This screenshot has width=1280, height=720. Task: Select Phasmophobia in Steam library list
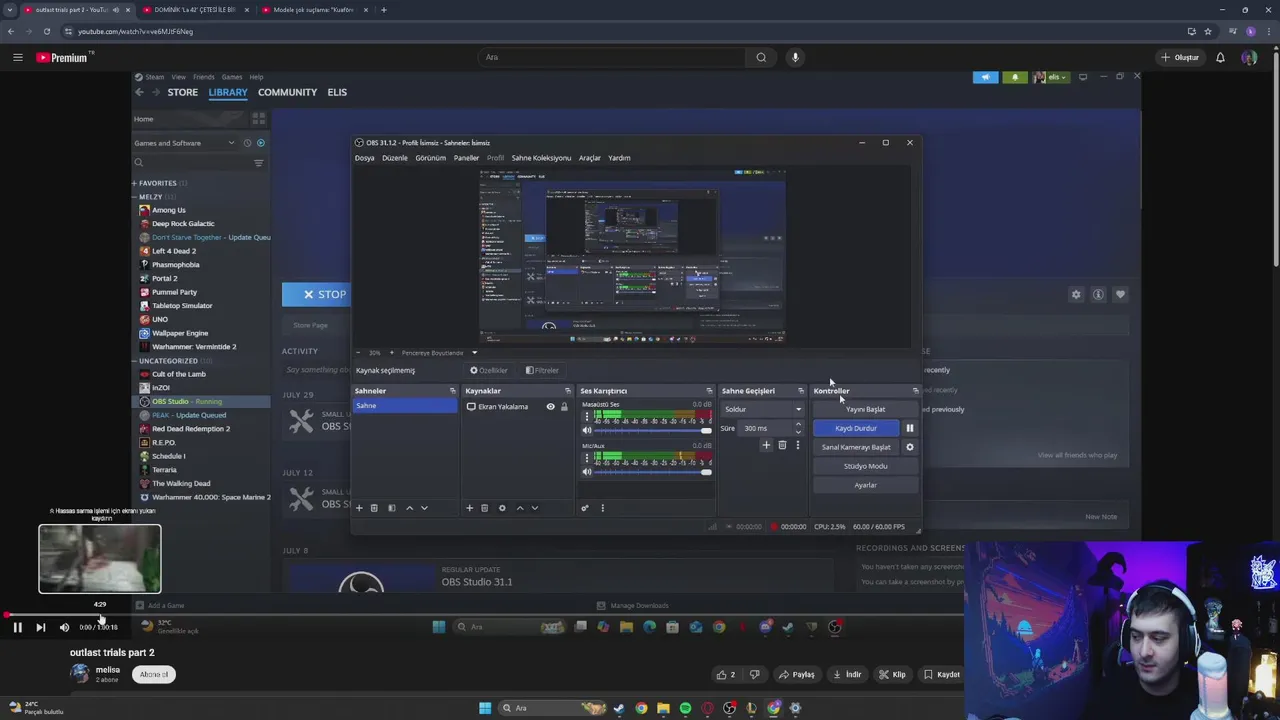(176, 265)
